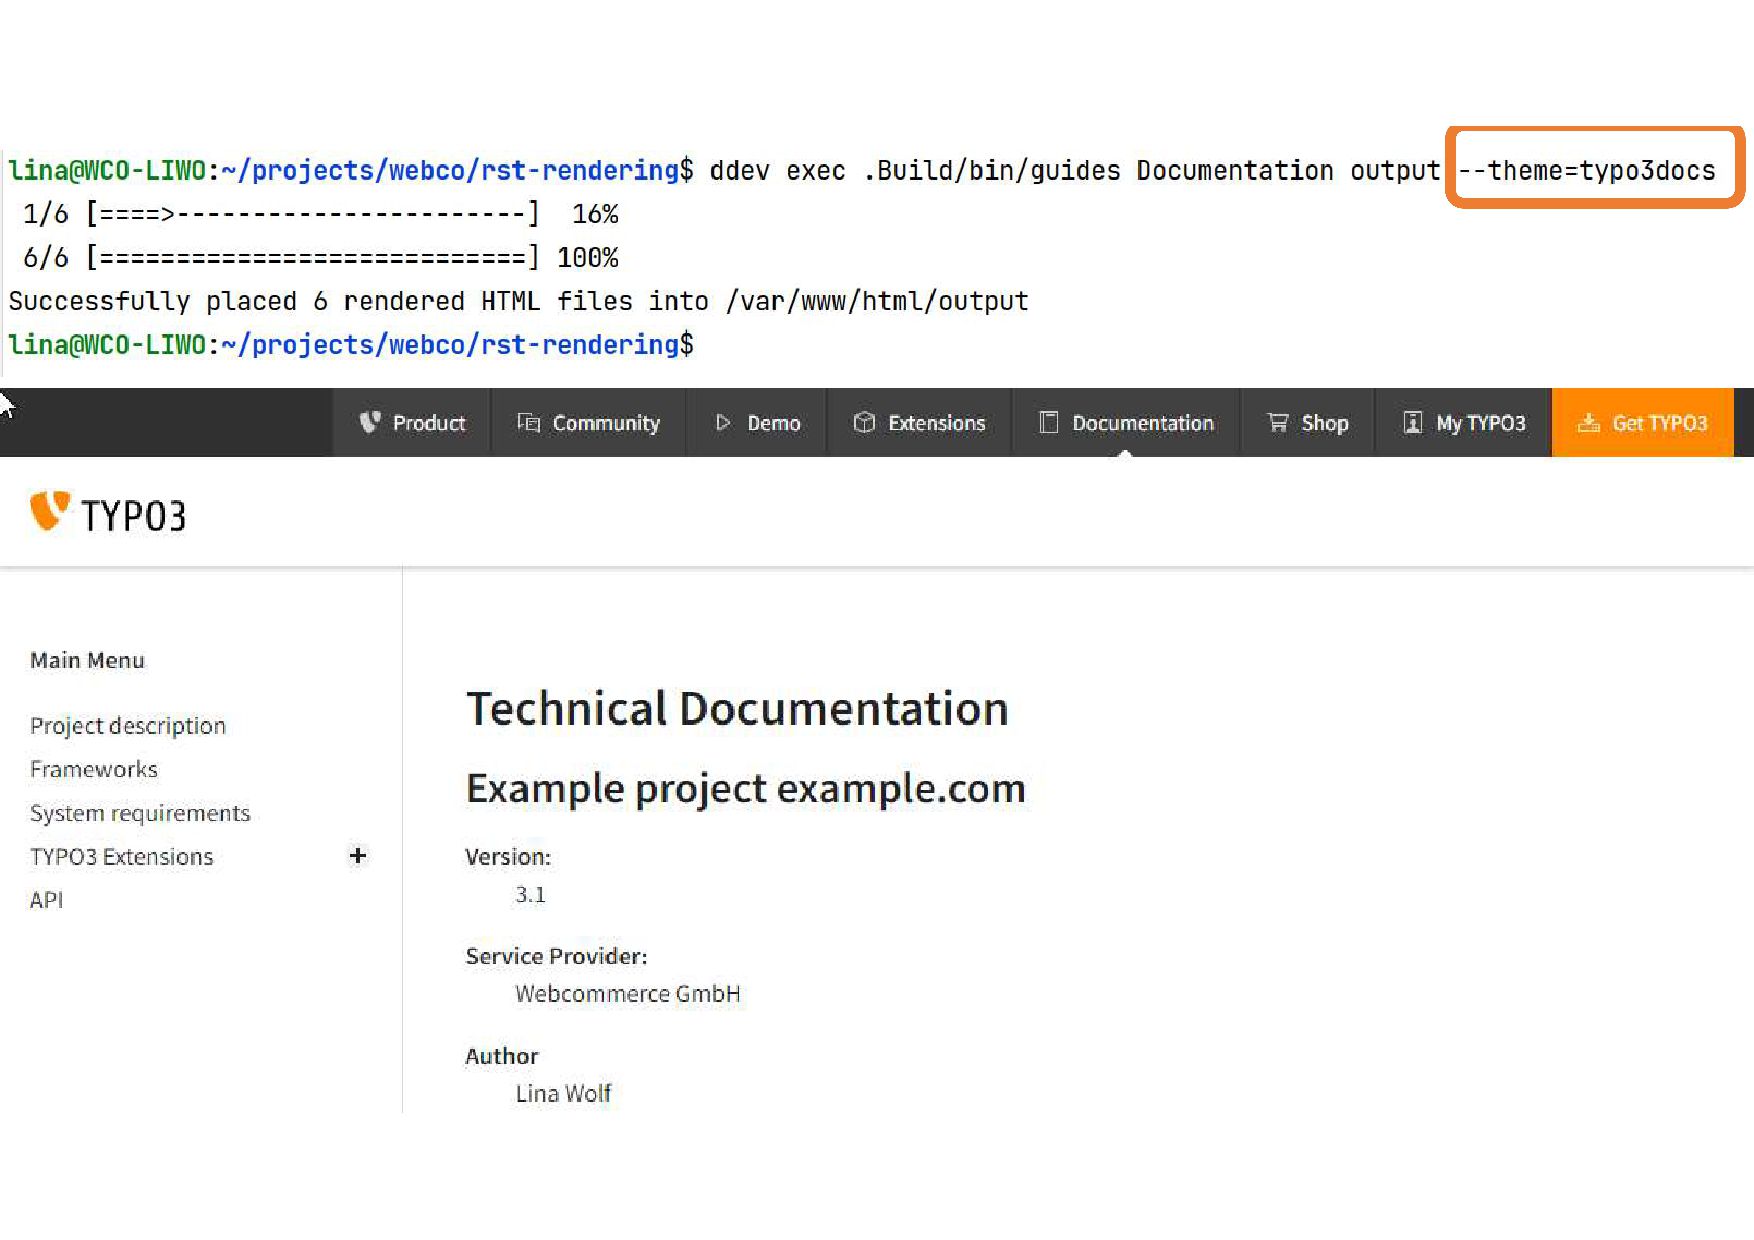The image size is (1754, 1240).
Task: Click the TYPO3 wordmark in the header
Action: point(133,516)
